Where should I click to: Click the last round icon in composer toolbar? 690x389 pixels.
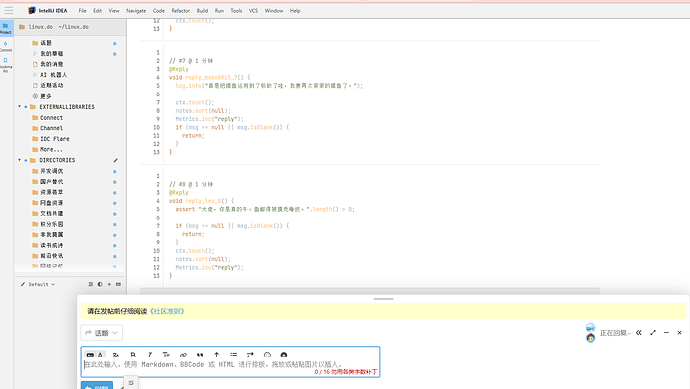(x=284, y=355)
